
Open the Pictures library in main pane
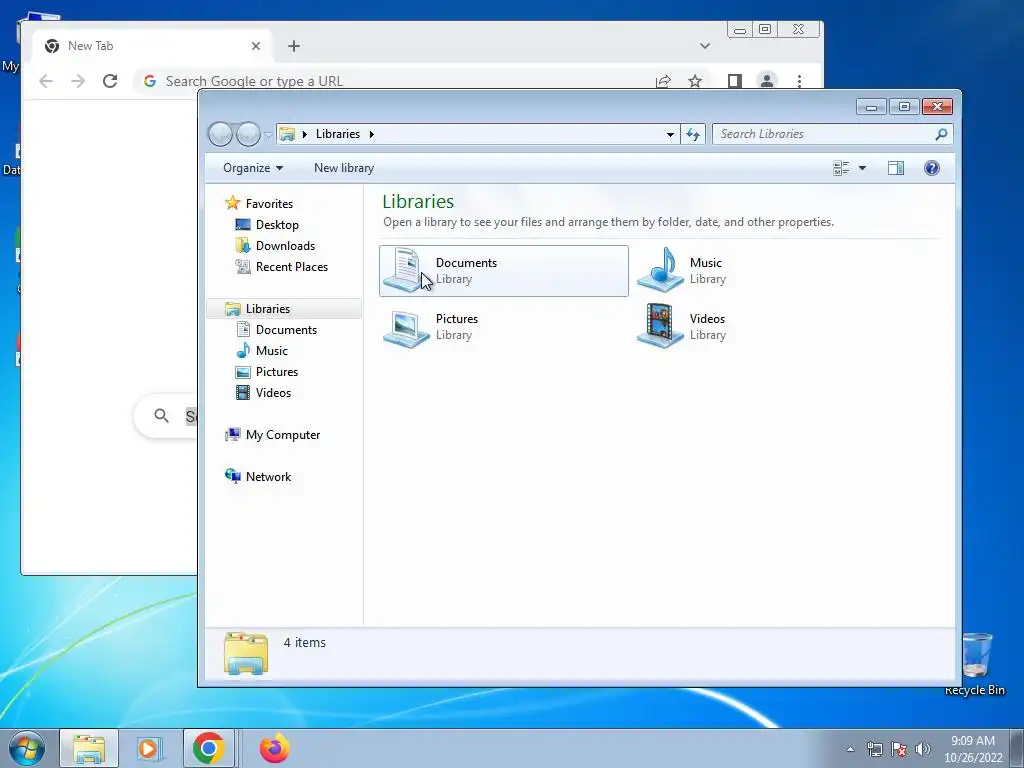[x=431, y=327]
